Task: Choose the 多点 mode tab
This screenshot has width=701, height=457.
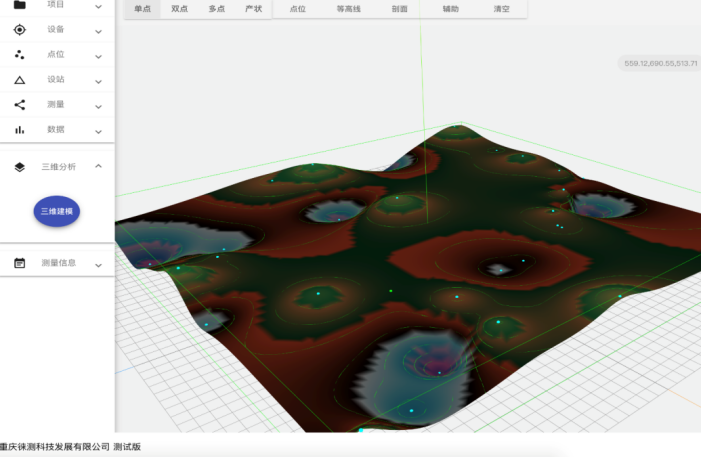Action: pyautogui.click(x=217, y=8)
